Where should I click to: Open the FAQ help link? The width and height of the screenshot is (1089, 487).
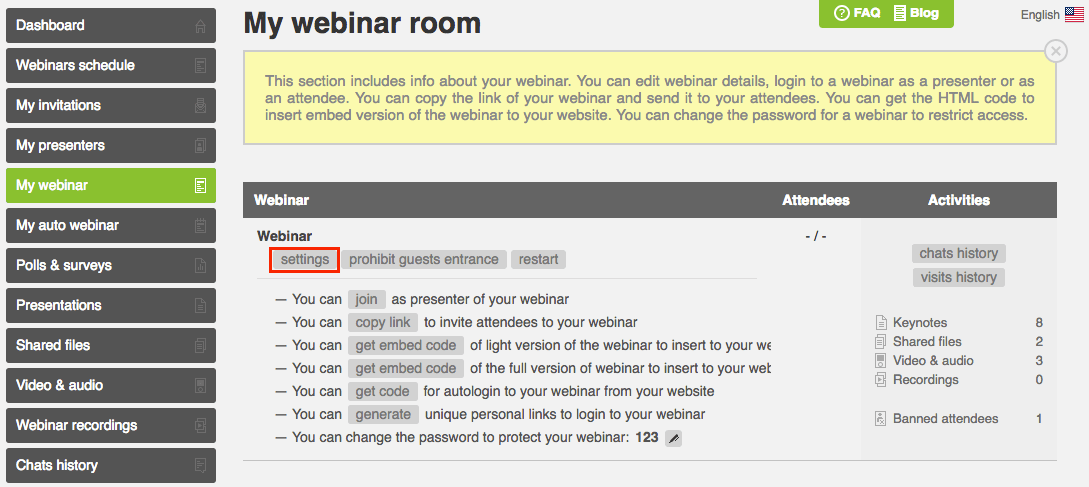[857, 13]
